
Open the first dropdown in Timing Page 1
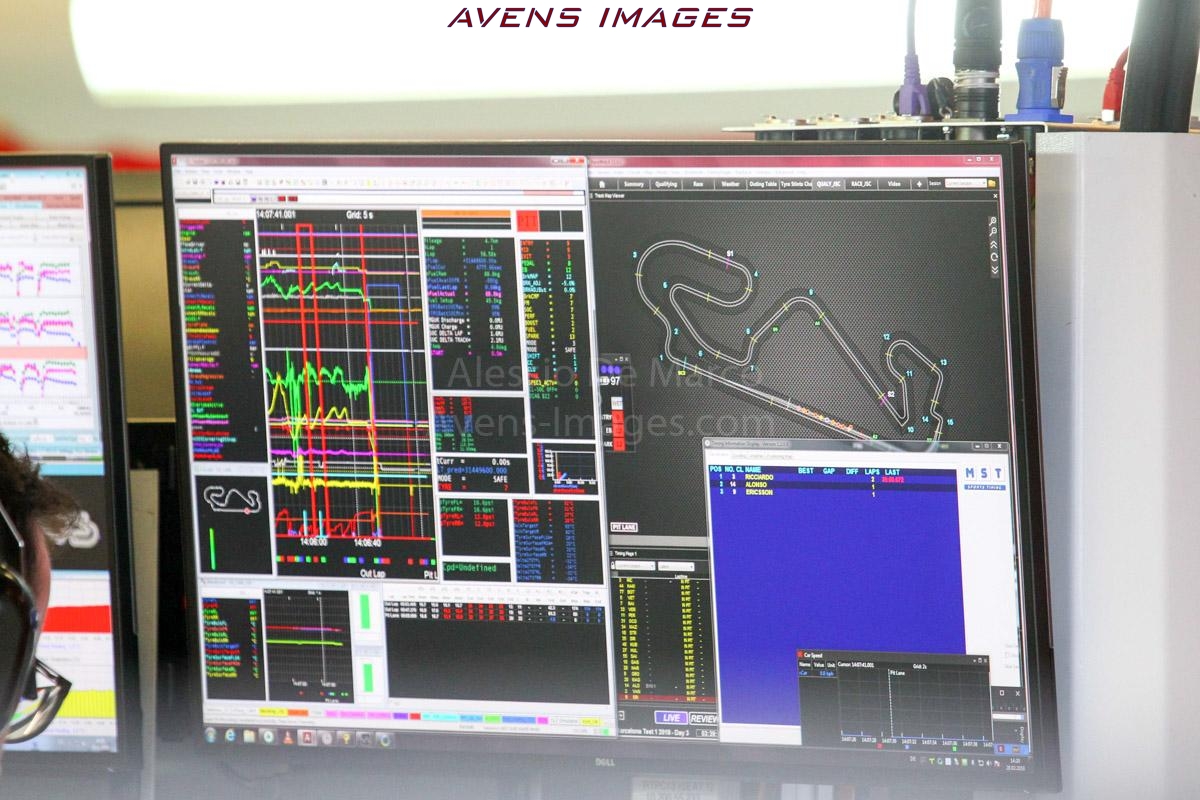635,566
